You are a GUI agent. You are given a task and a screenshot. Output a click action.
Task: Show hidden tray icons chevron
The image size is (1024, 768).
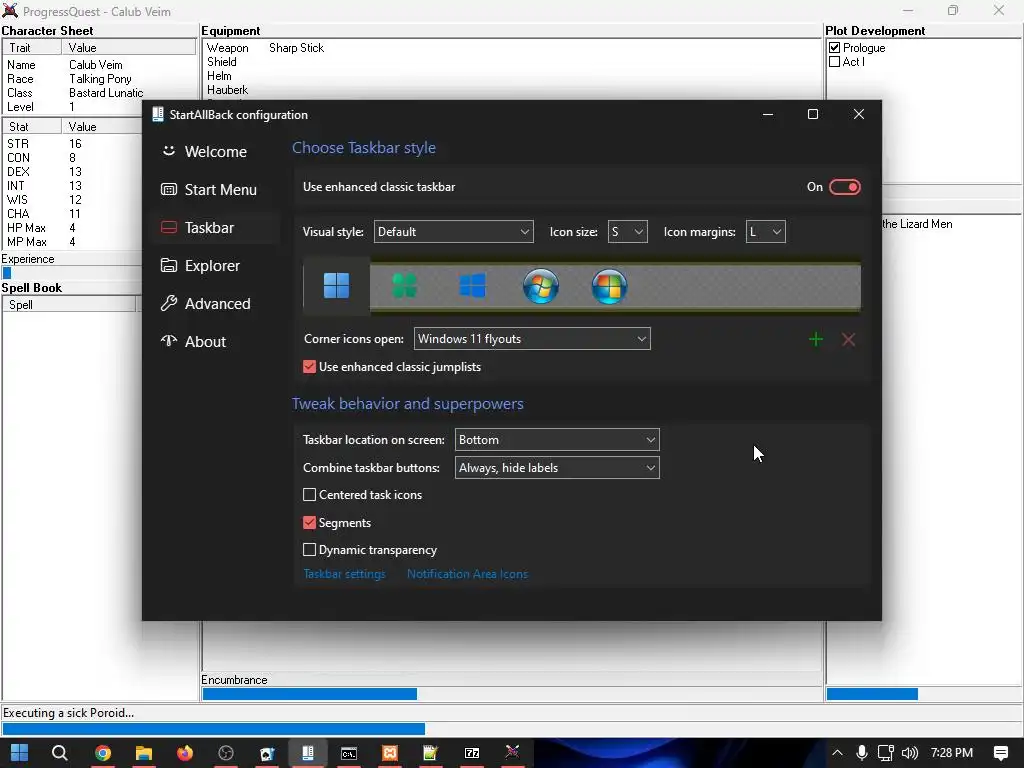coord(837,753)
